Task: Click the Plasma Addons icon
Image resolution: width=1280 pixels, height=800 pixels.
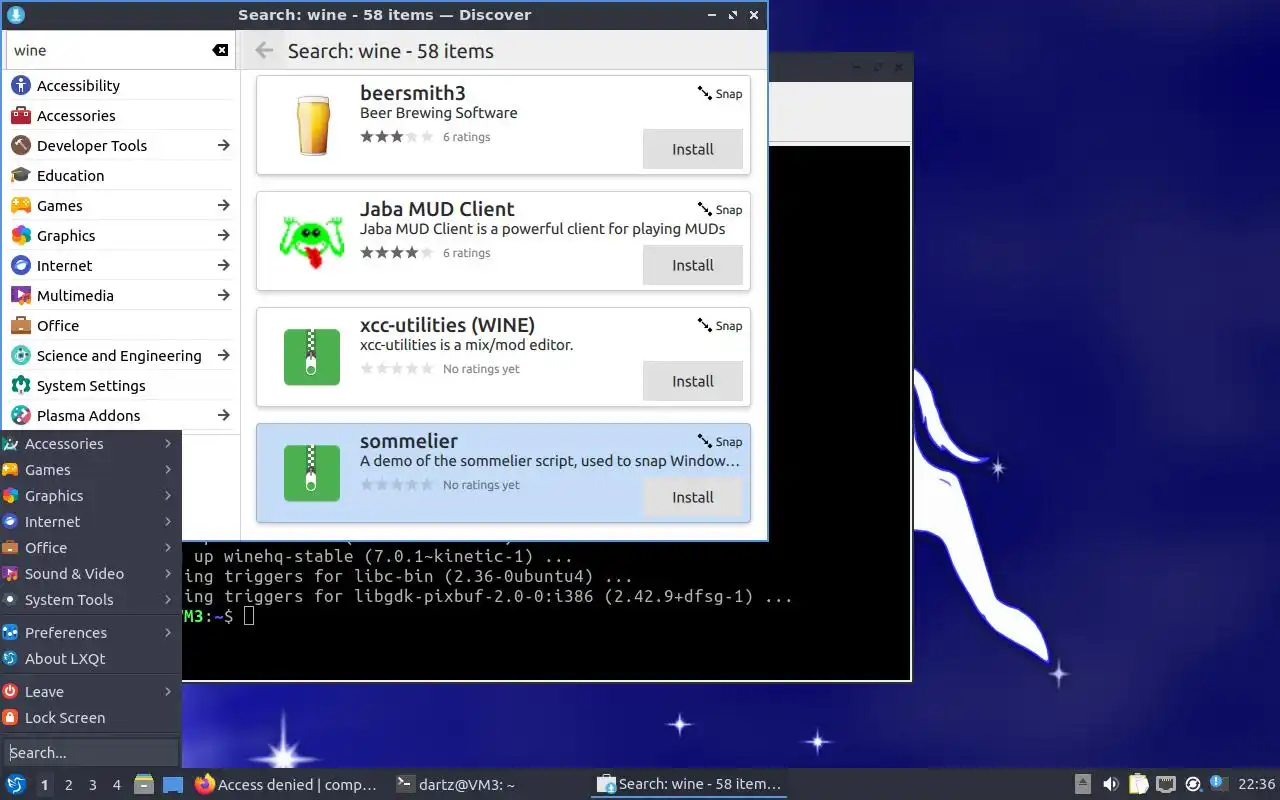Action: [x=21, y=416]
